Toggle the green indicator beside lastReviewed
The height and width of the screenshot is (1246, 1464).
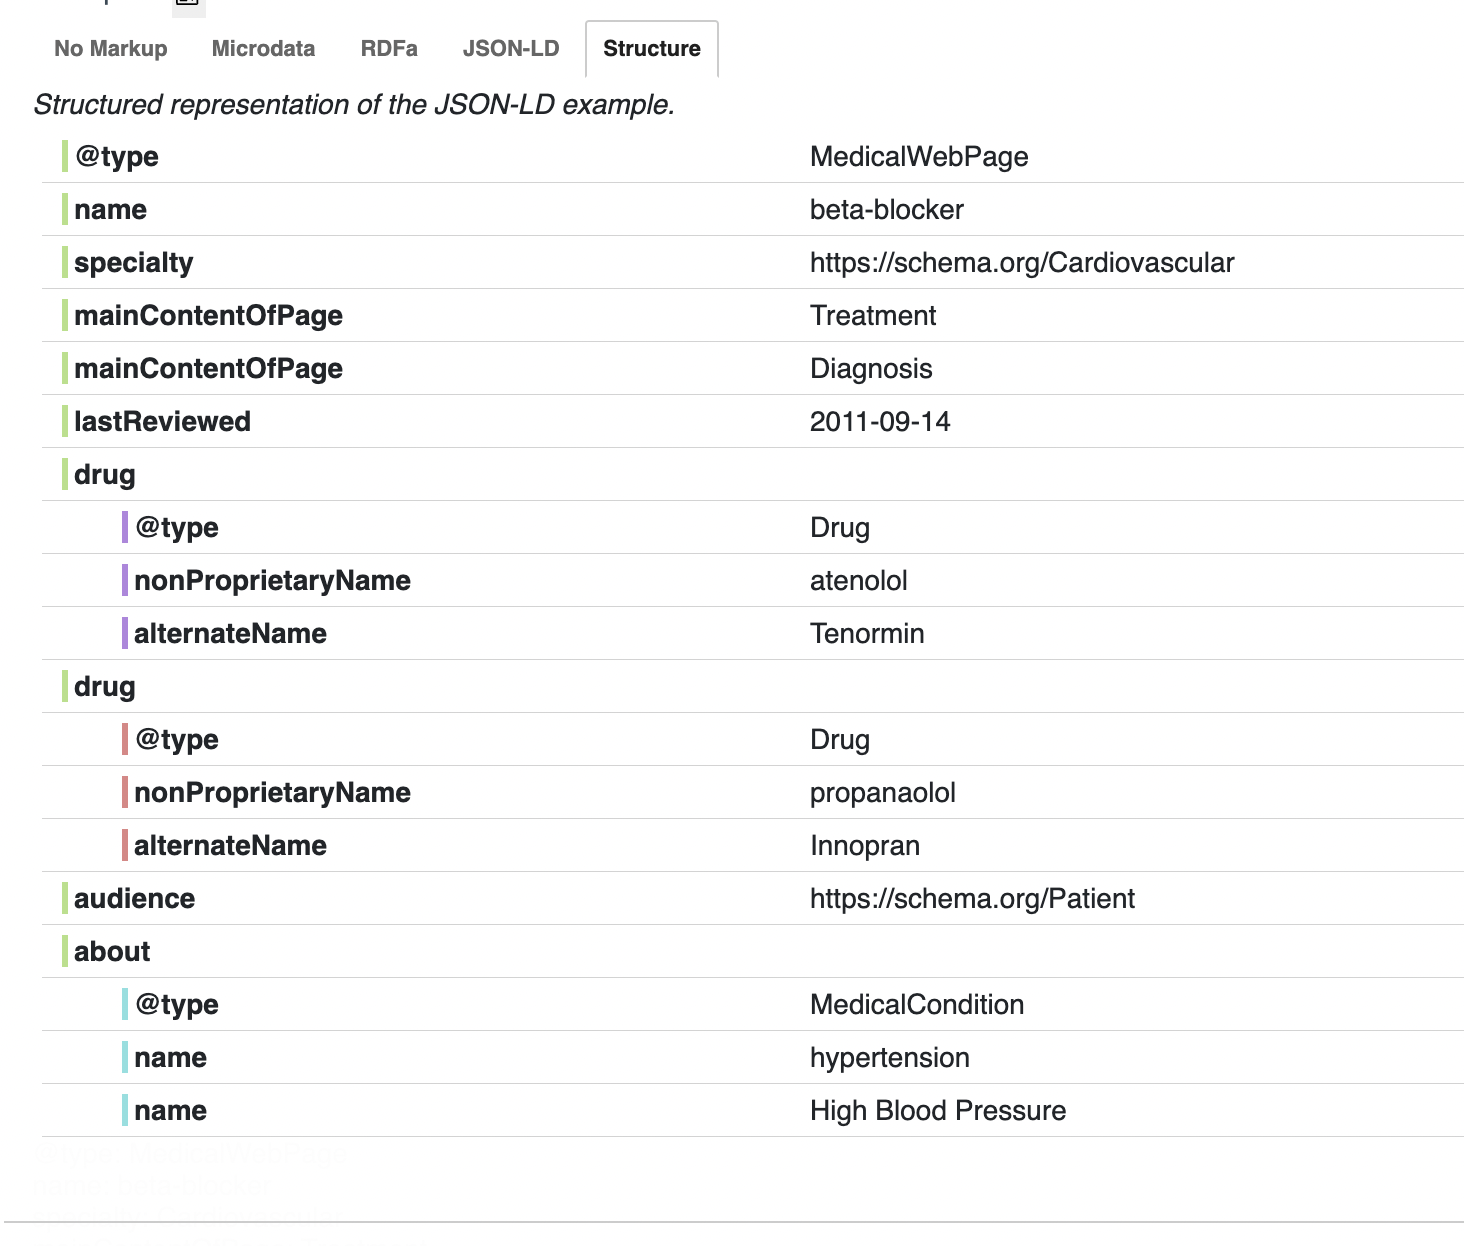click(x=64, y=421)
